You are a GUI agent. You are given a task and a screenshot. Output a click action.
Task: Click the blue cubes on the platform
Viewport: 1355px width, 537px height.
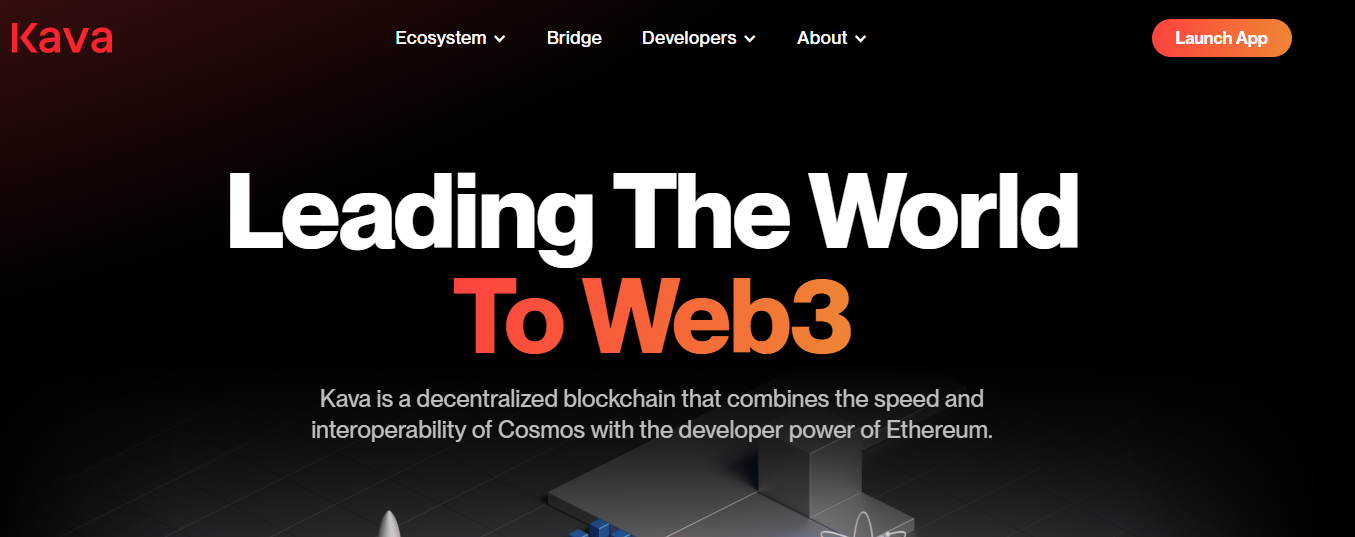[x=602, y=529]
